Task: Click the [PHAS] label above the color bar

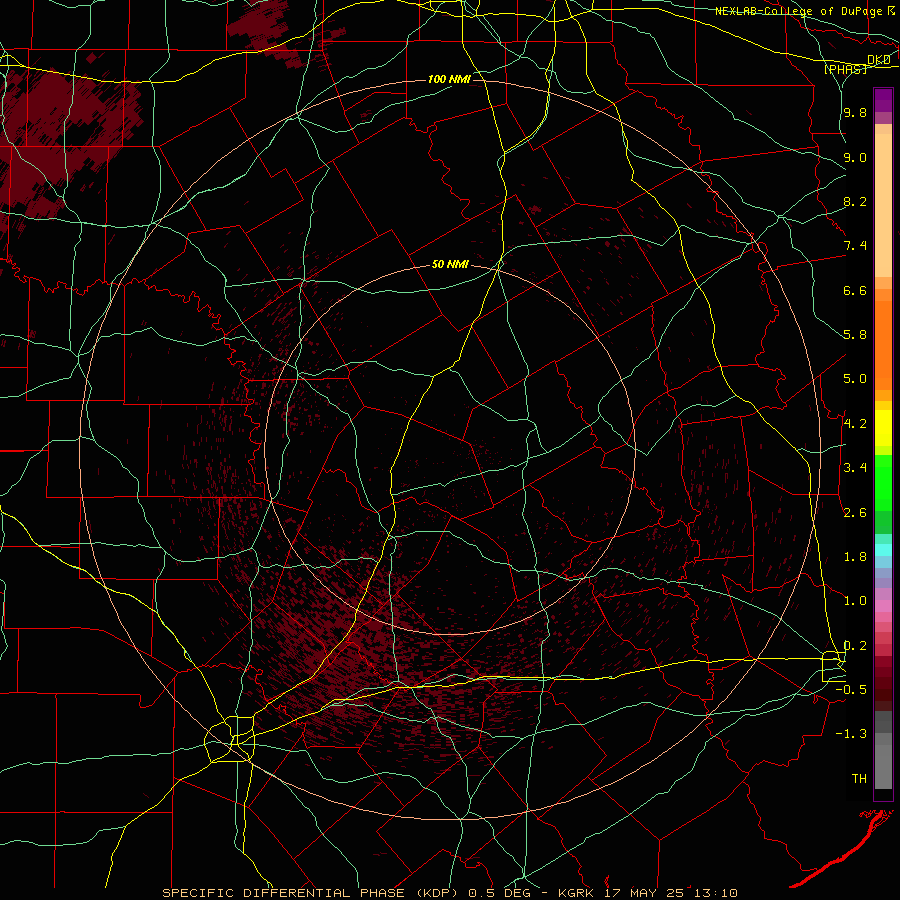Action: pos(845,69)
